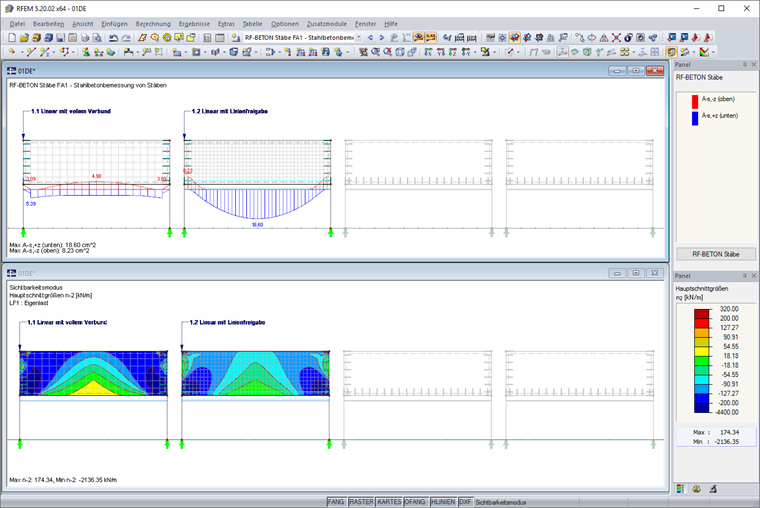The image size is (760, 508).
Task: Click the Undo arrow icon
Action: (113, 37)
